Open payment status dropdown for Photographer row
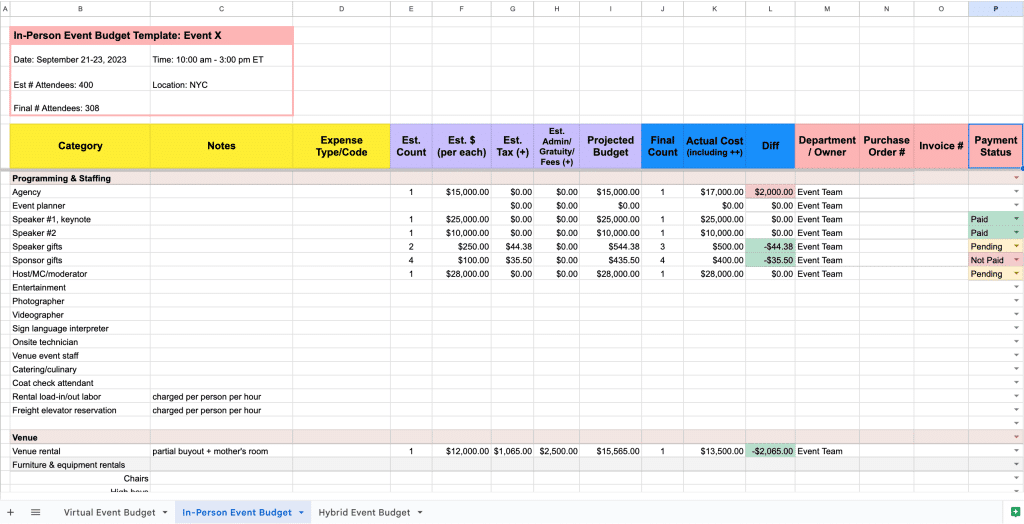The height and width of the screenshot is (524, 1024). pyautogui.click(x=1016, y=301)
